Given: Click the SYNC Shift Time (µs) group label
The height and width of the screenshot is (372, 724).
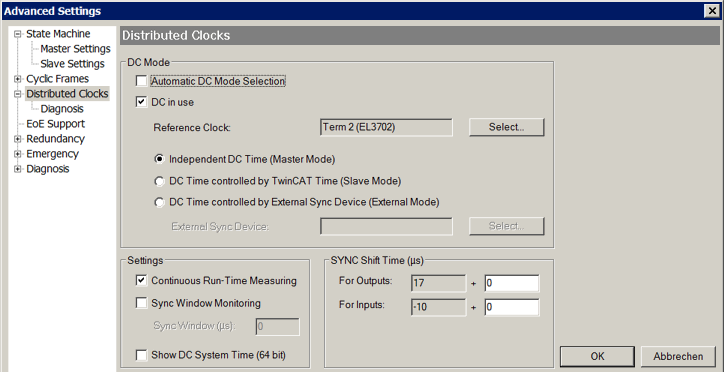Looking at the screenshot, I should 377,260.
